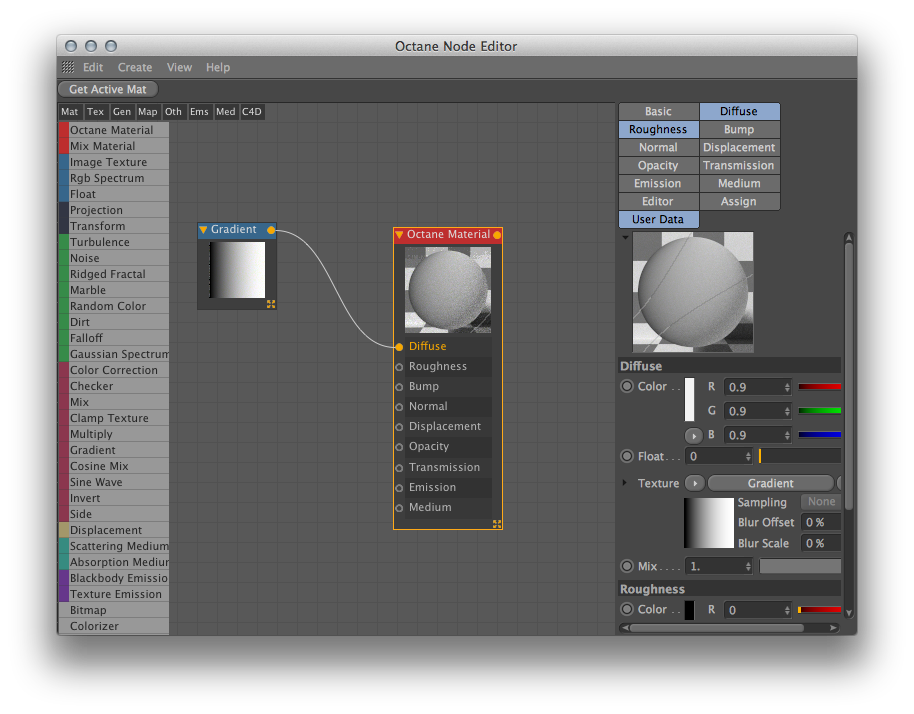The image size is (914, 714).
Task: Select the User Data tab button
Action: point(658,220)
